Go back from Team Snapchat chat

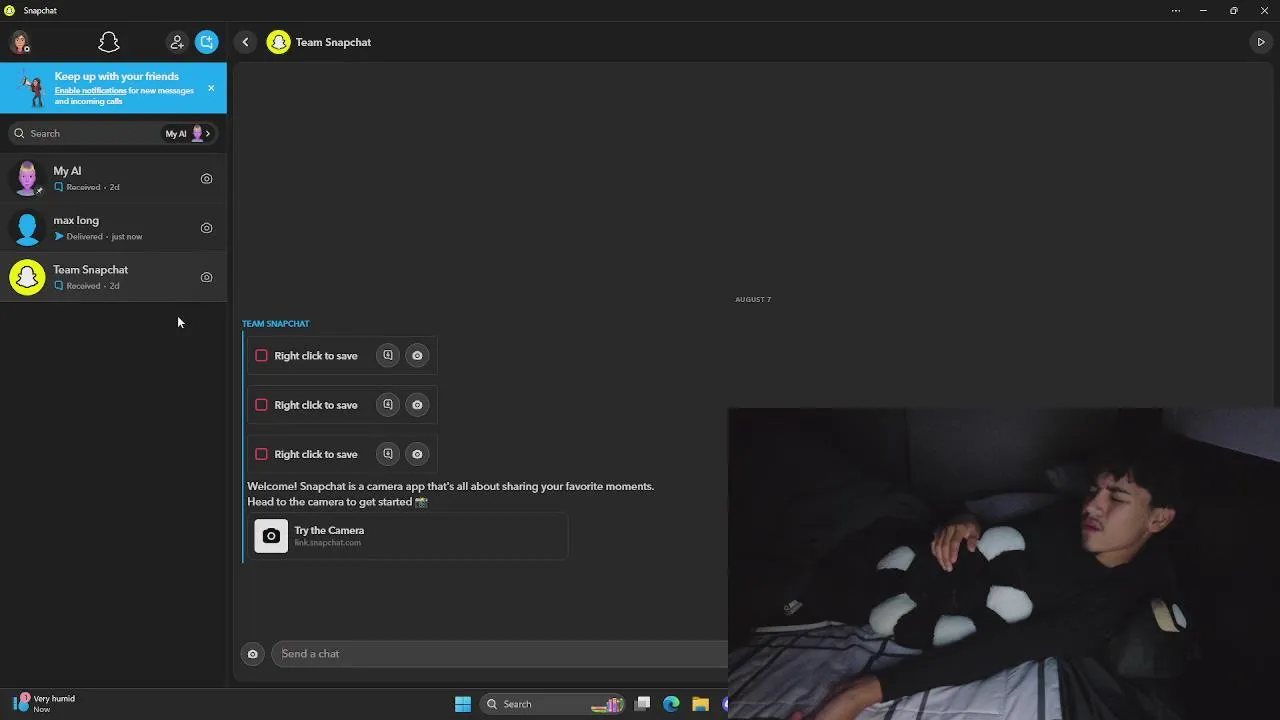click(x=245, y=42)
